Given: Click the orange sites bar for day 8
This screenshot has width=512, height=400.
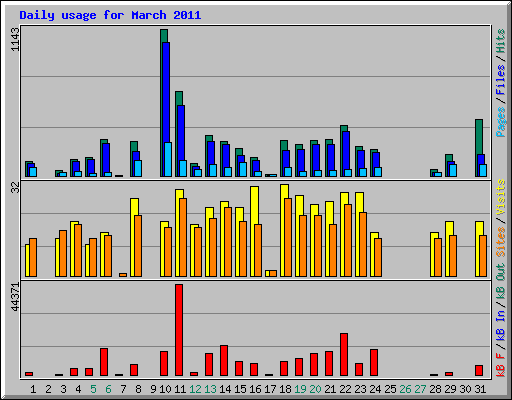Looking at the screenshot, I should tap(138, 246).
